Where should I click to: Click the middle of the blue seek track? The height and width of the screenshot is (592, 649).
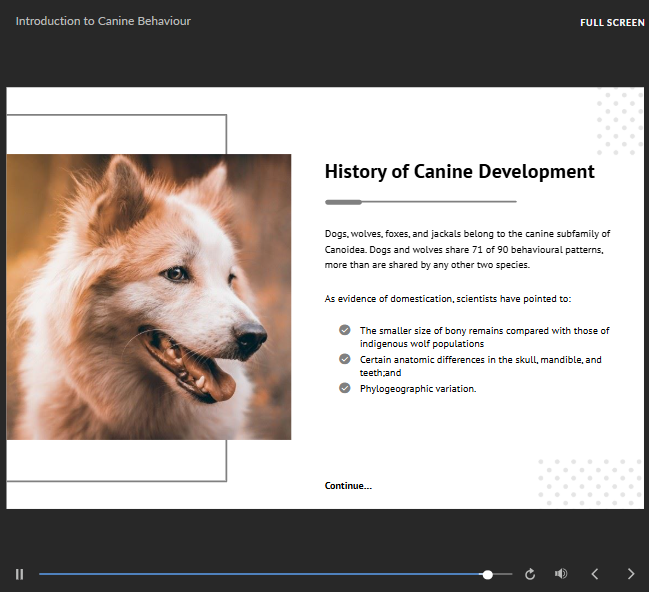coord(262,575)
